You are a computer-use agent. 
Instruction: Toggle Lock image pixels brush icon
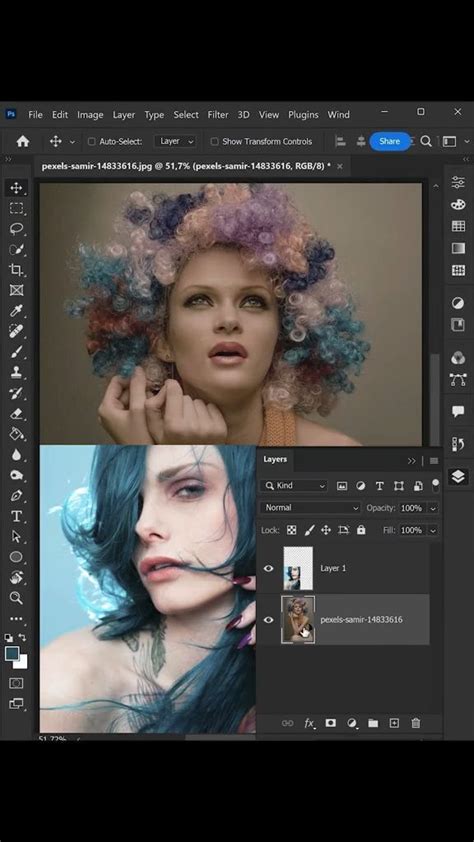pos(309,530)
